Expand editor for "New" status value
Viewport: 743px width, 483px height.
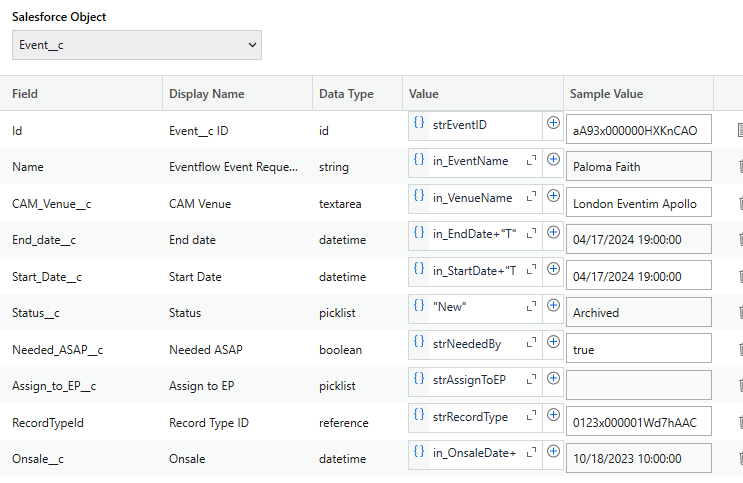532,307
